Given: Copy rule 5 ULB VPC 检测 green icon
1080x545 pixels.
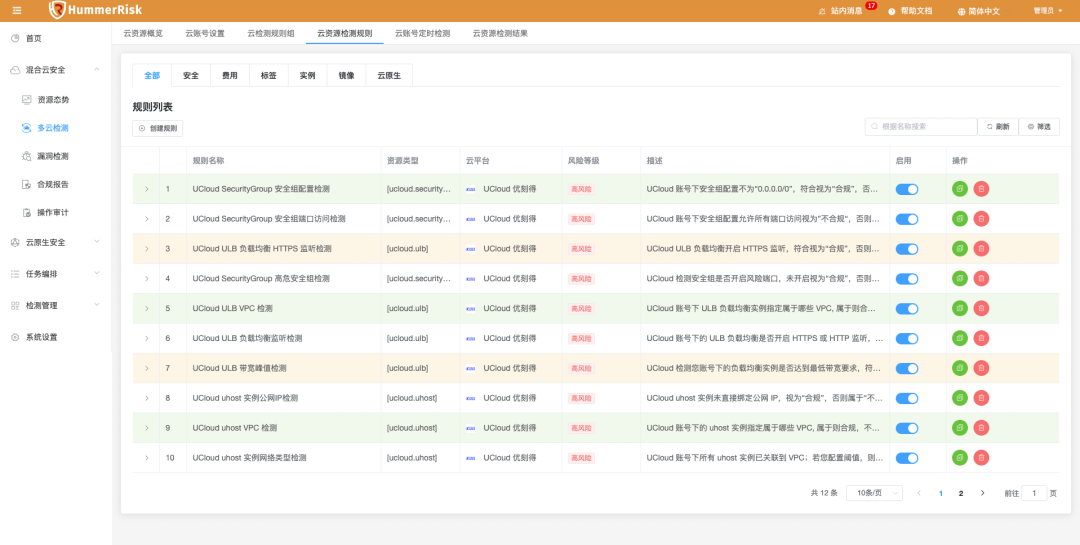Looking at the screenshot, I should (x=959, y=308).
